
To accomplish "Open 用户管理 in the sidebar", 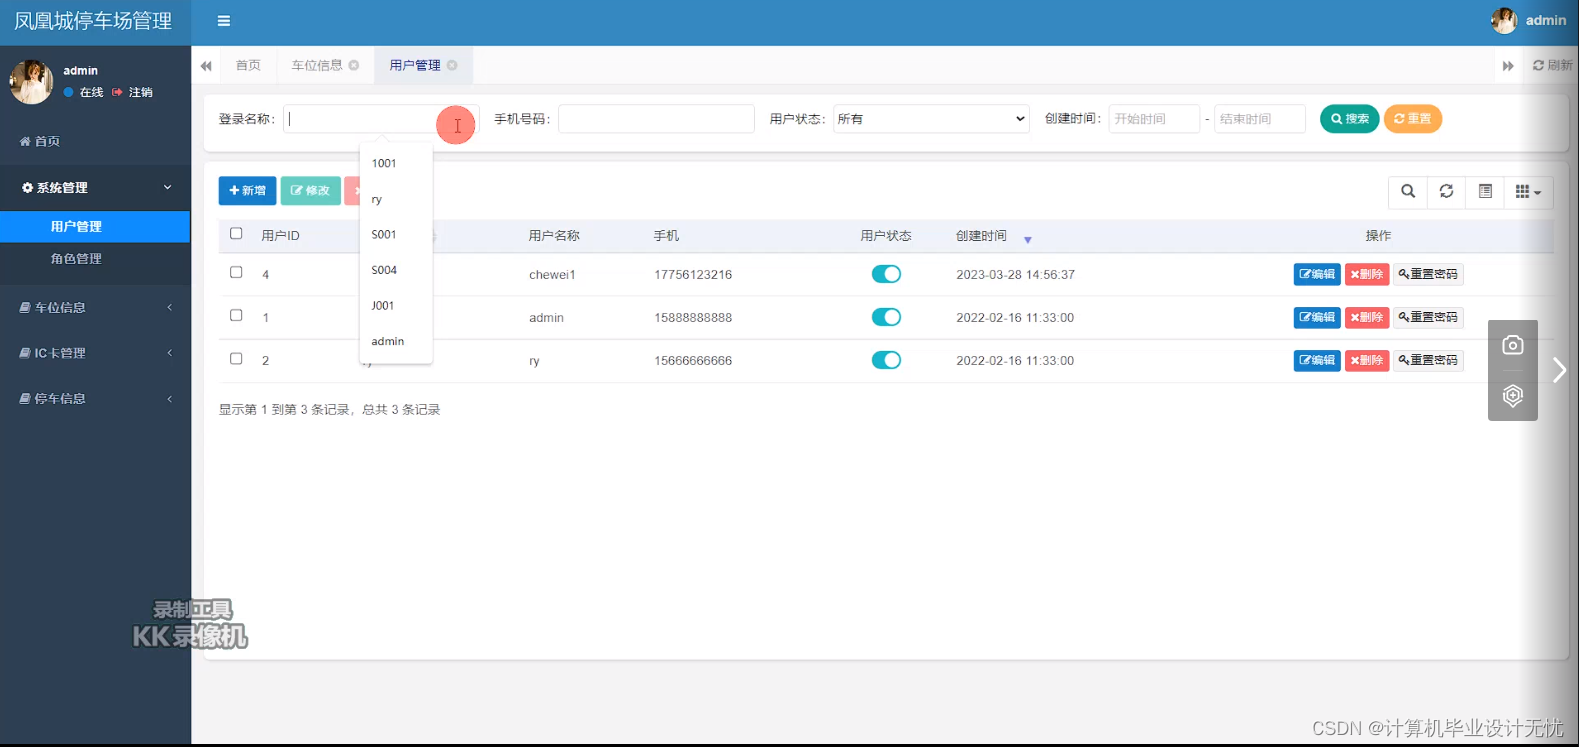I will click(95, 227).
